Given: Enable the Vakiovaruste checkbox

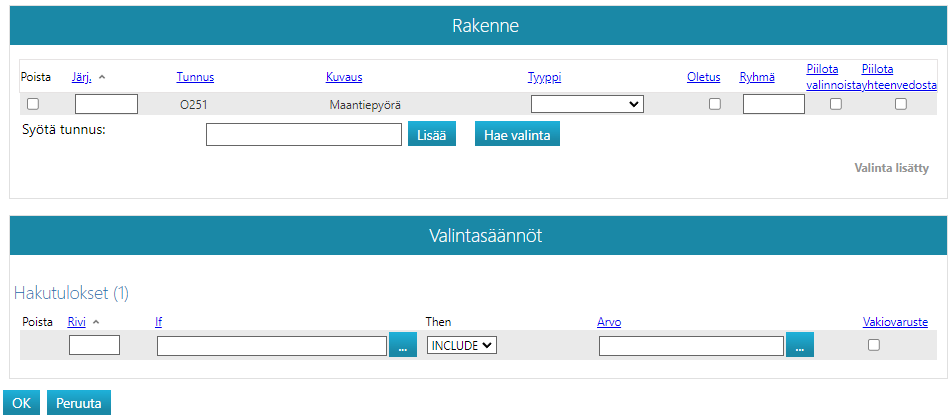Looking at the screenshot, I should point(874,345).
